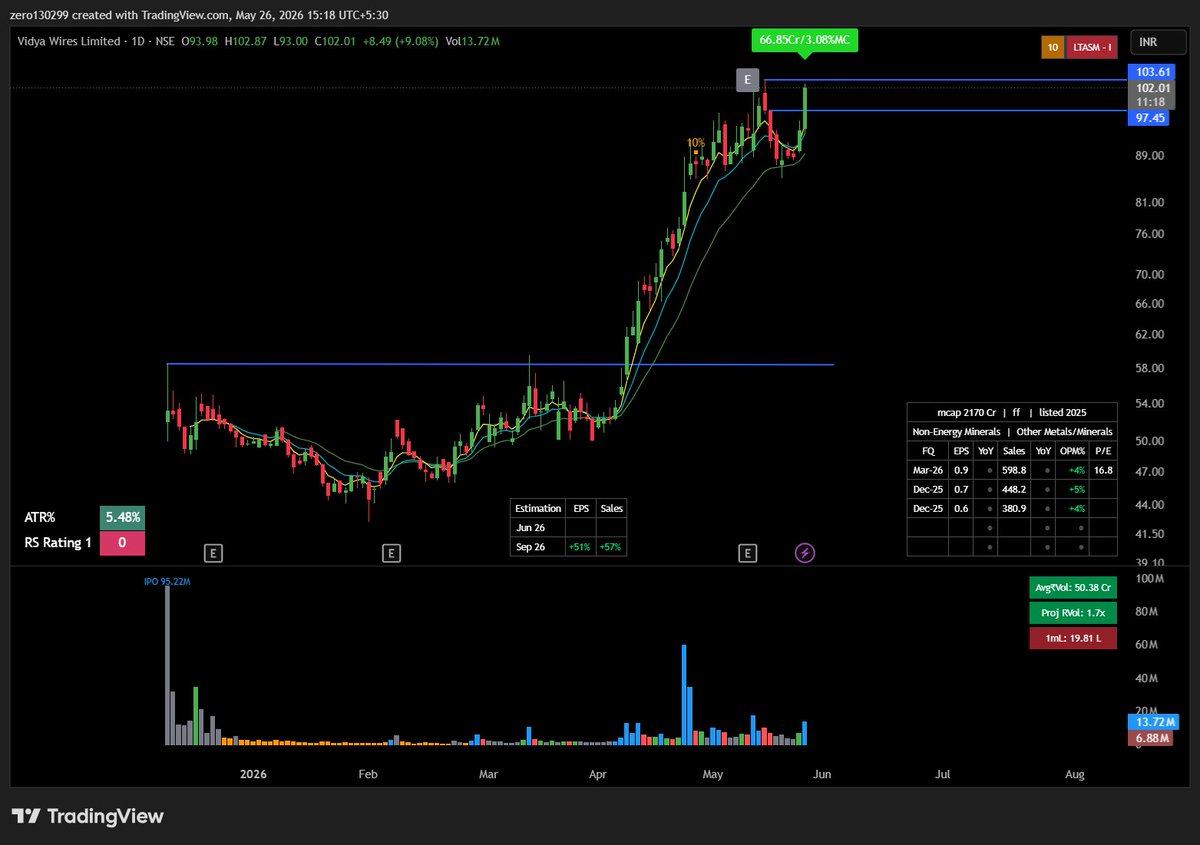Click the 598.8 sales cell

click(1014, 470)
